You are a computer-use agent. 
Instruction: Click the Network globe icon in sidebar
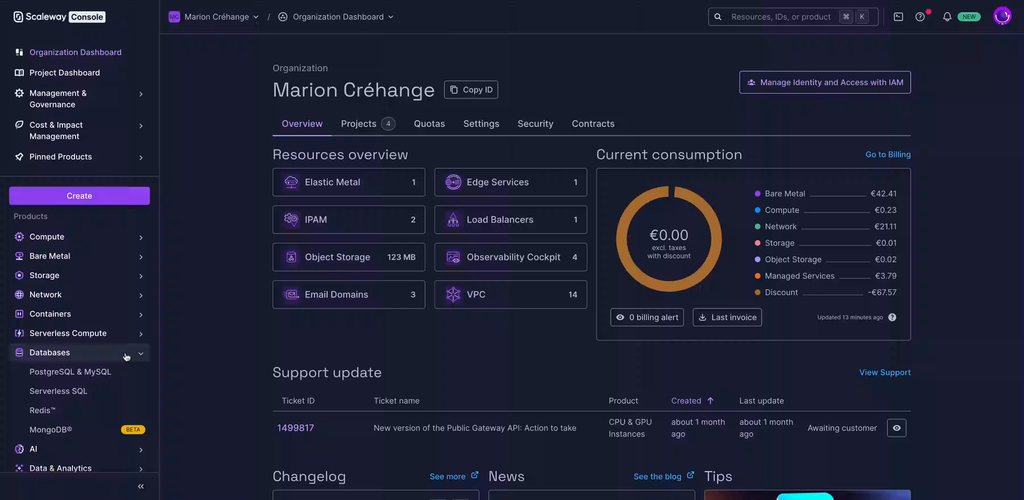click(x=19, y=294)
